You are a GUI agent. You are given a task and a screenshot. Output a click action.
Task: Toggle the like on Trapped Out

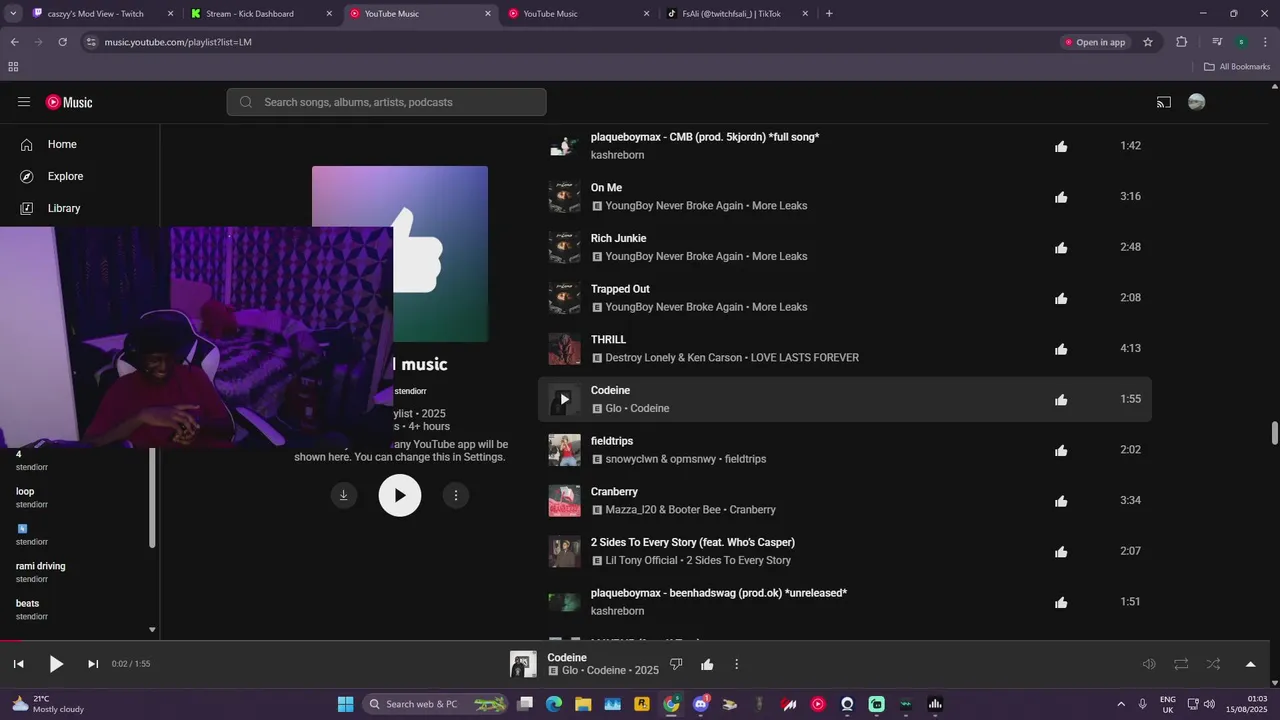click(1061, 298)
